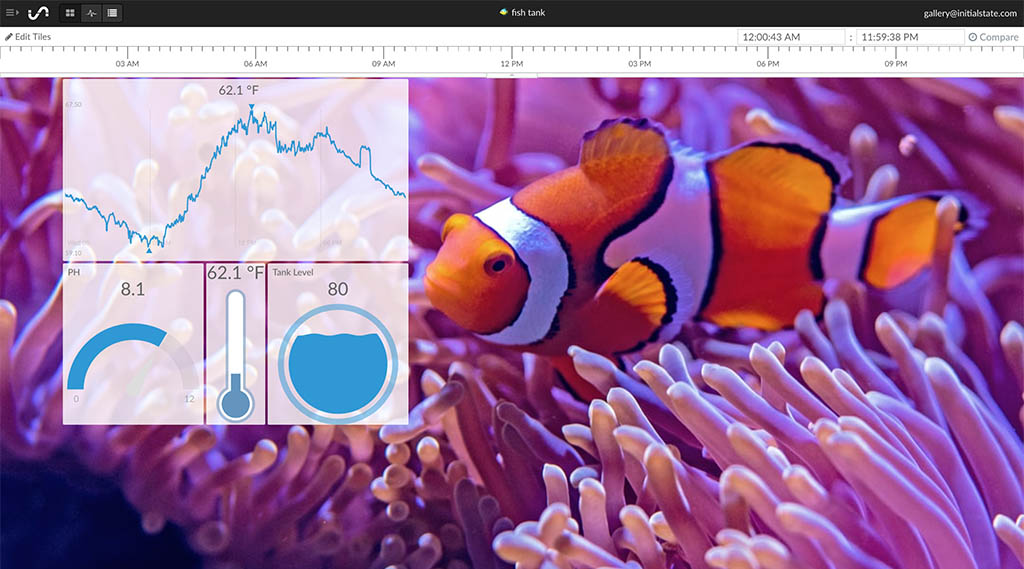Viewport: 1024px width, 569px height.
Task: Click the fish tank dashboard title
Action: (x=528, y=12)
